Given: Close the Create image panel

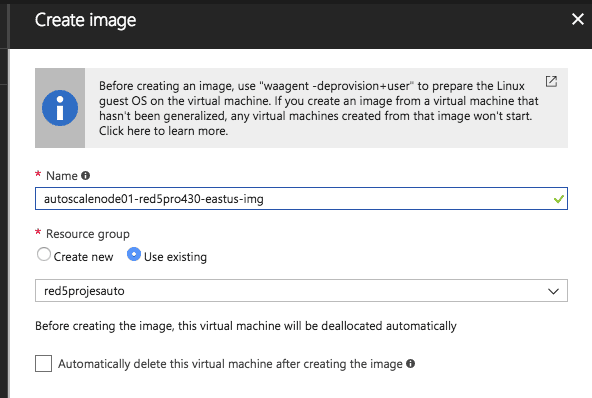Looking at the screenshot, I should click(578, 19).
